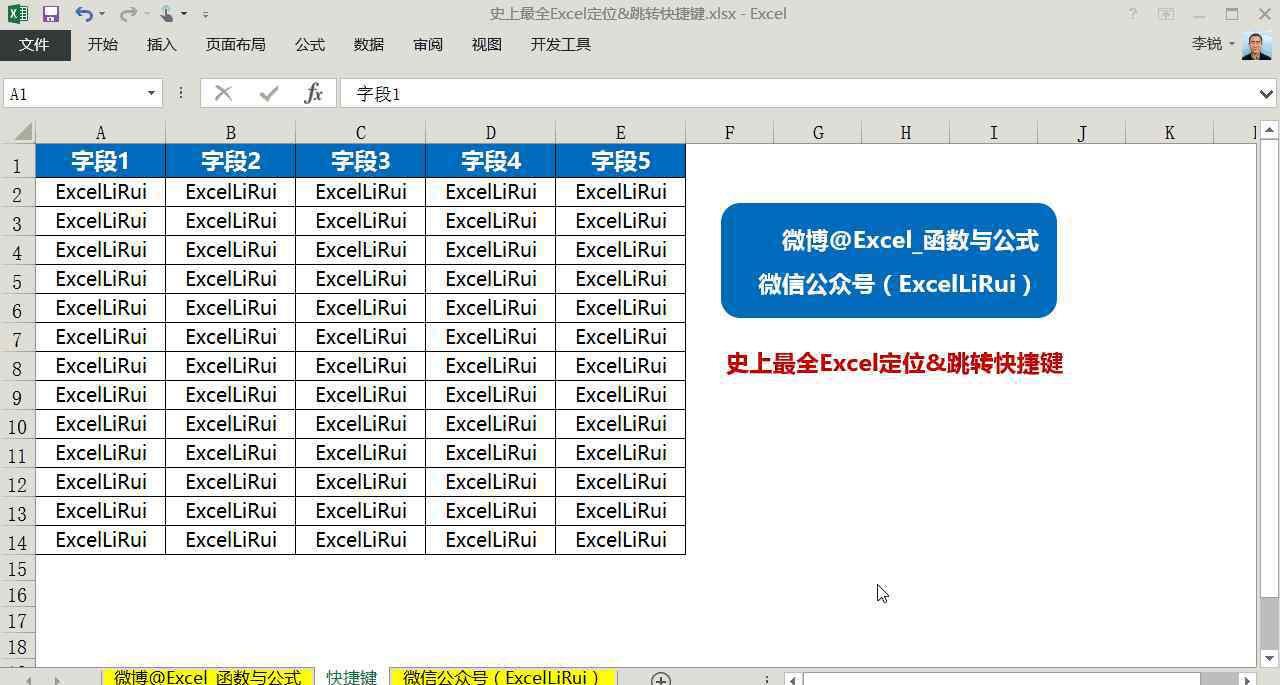Click header cell 字段1
This screenshot has height=685, width=1280.
click(x=100, y=161)
